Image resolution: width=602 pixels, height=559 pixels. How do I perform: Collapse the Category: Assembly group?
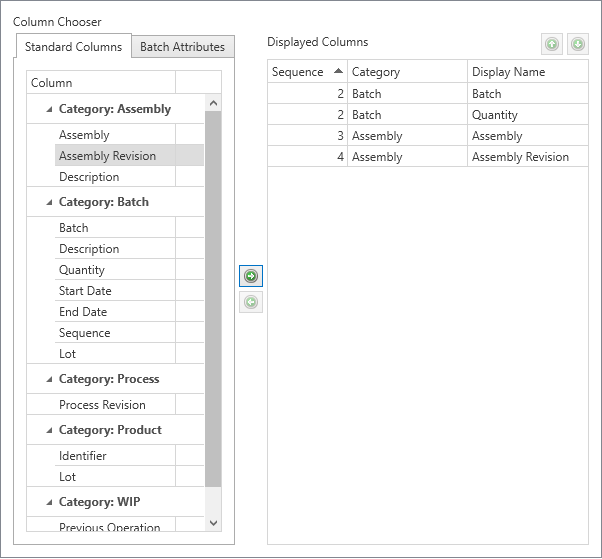click(47, 109)
